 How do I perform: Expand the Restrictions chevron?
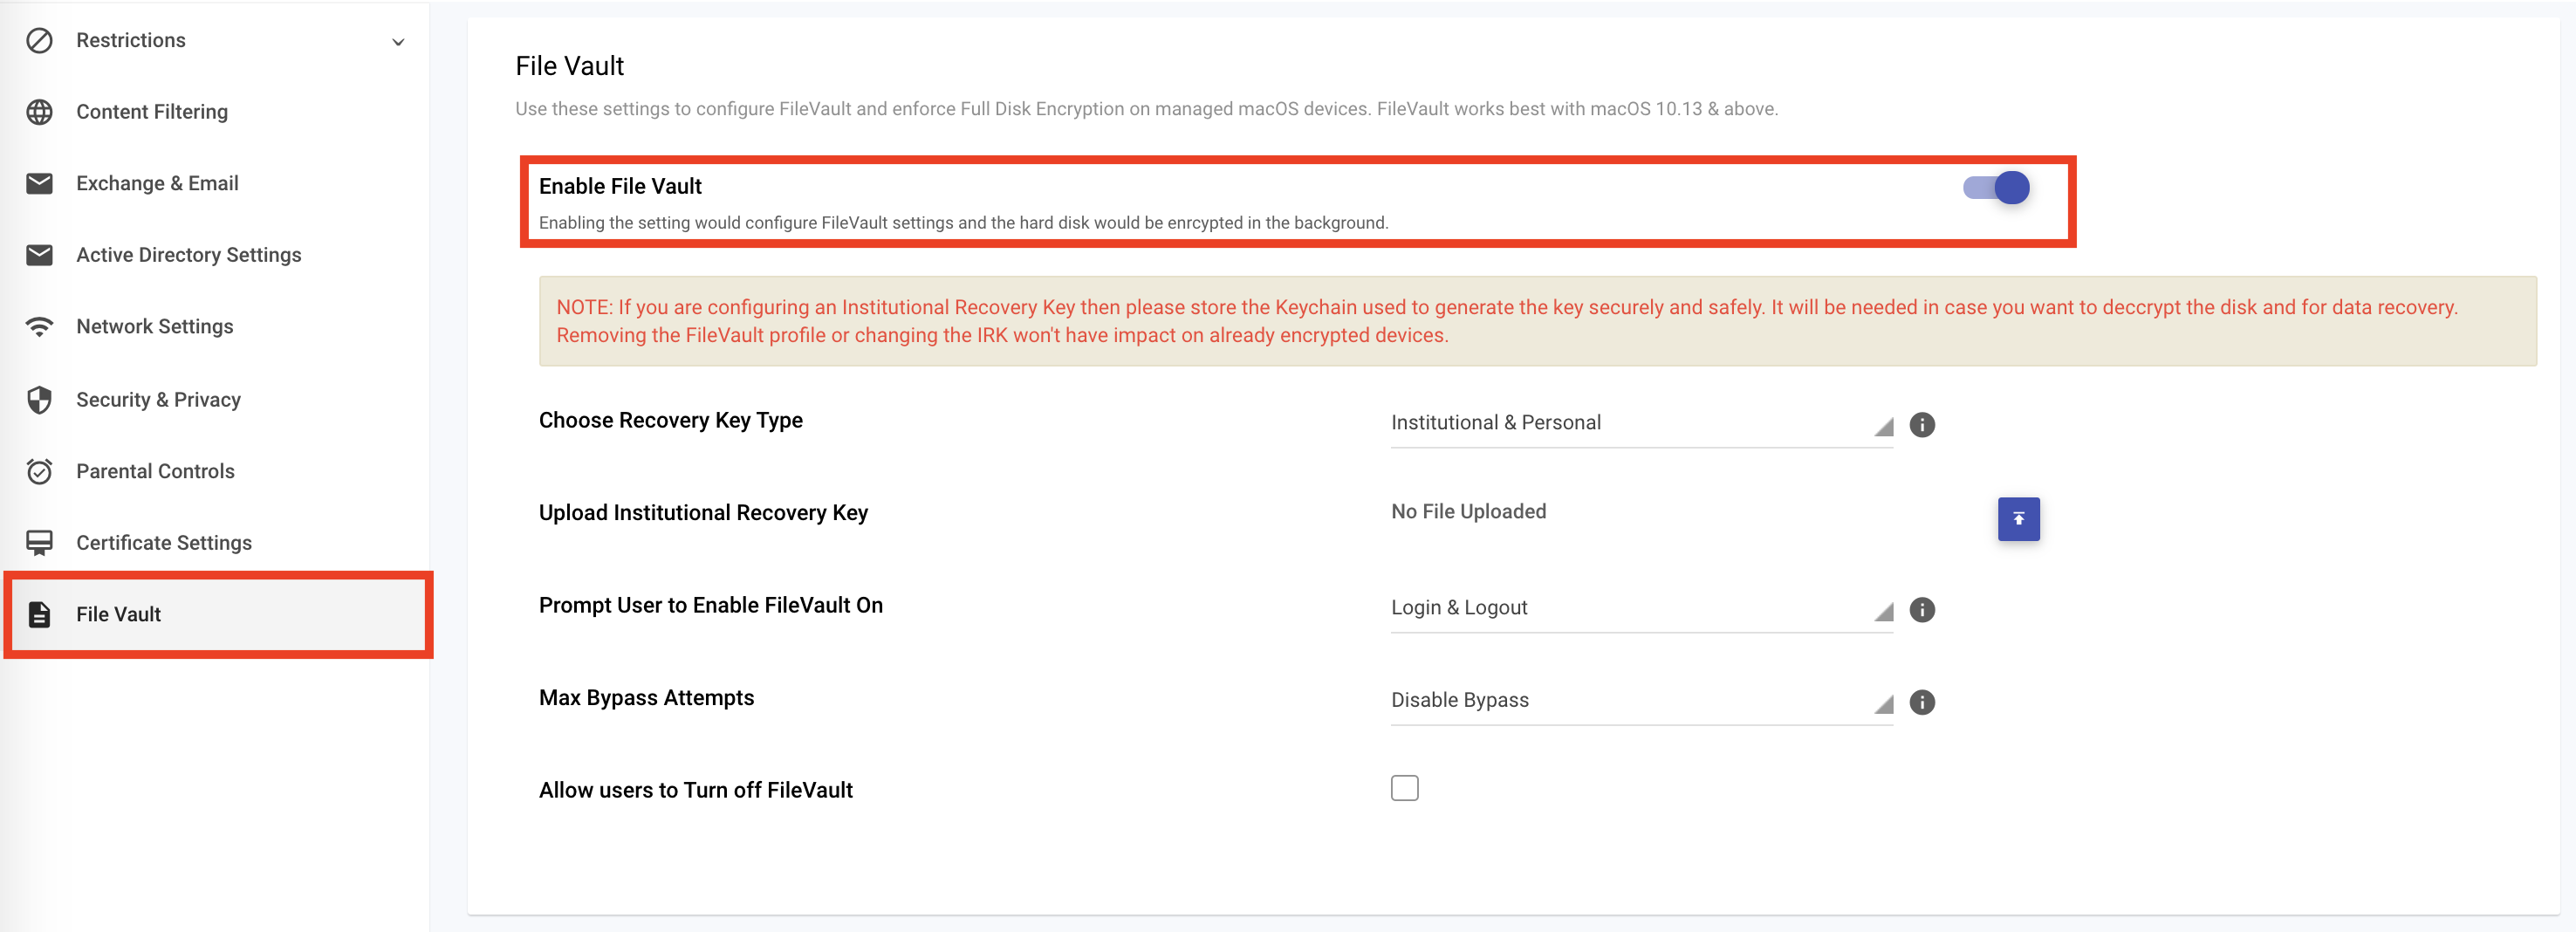[x=398, y=42]
